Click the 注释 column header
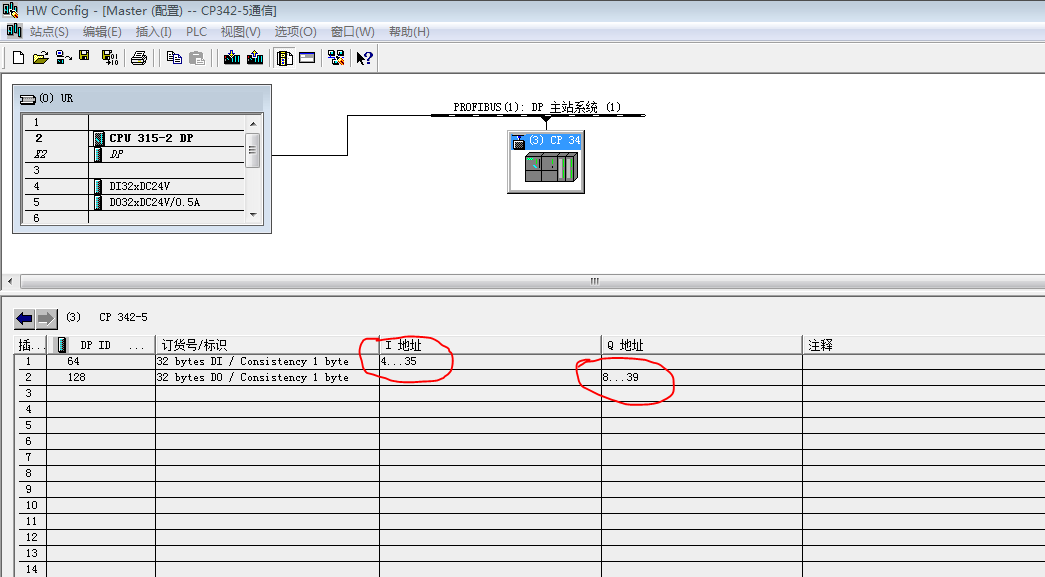This screenshot has width=1045, height=577. (924, 345)
